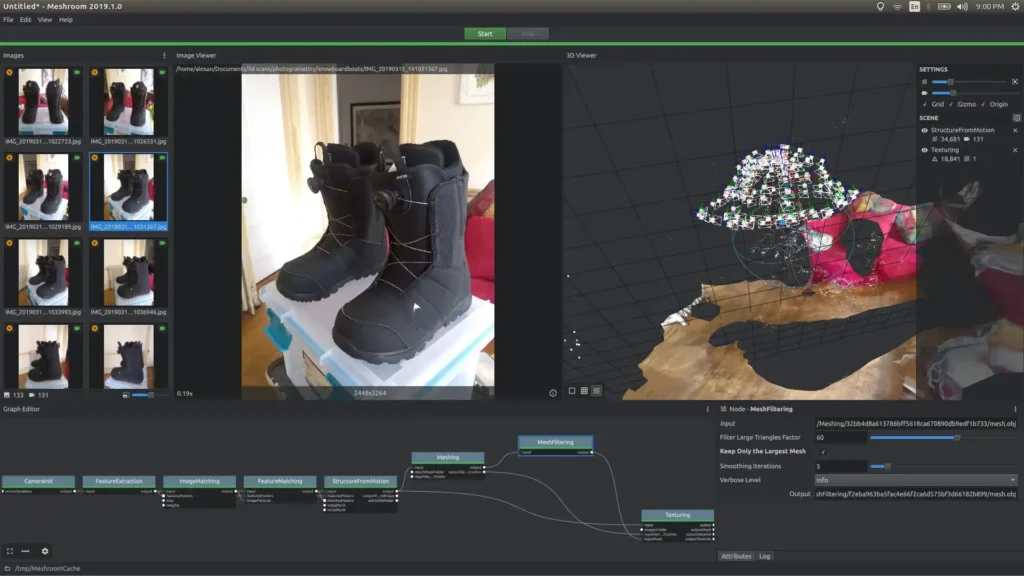Toggle Keep Only the Largest Mesh
Viewport: 1024px width, 576px height.
tap(823, 451)
